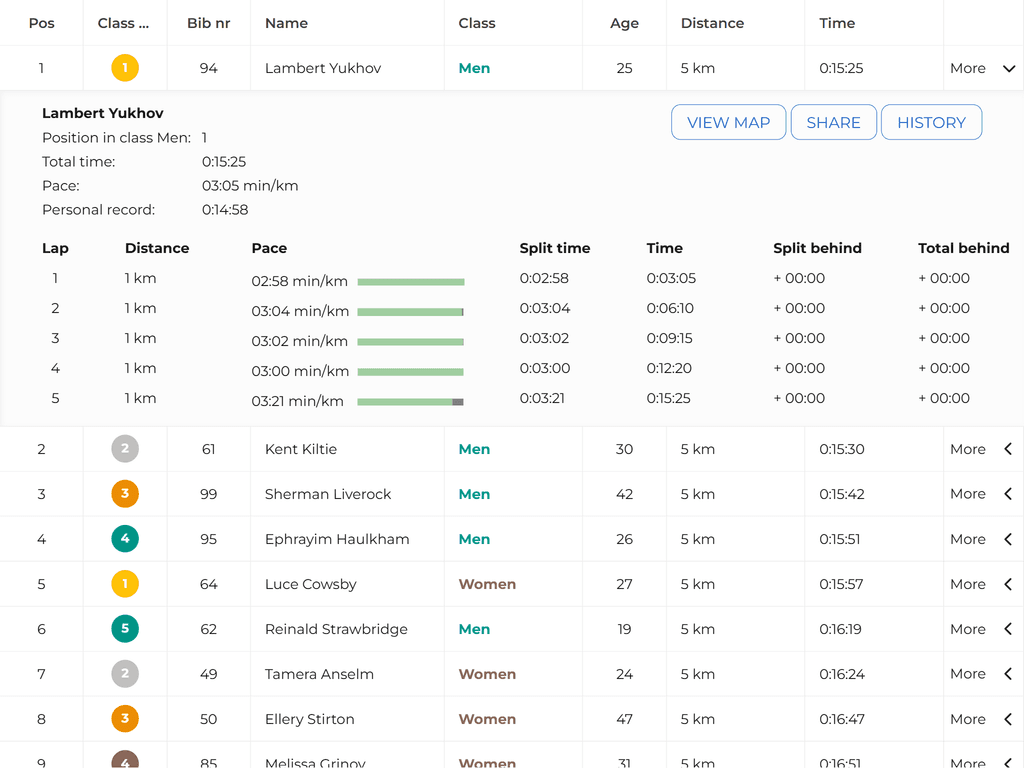The width and height of the screenshot is (1024, 768).
Task: Sort results by the Time column header
Action: pyautogui.click(x=837, y=23)
